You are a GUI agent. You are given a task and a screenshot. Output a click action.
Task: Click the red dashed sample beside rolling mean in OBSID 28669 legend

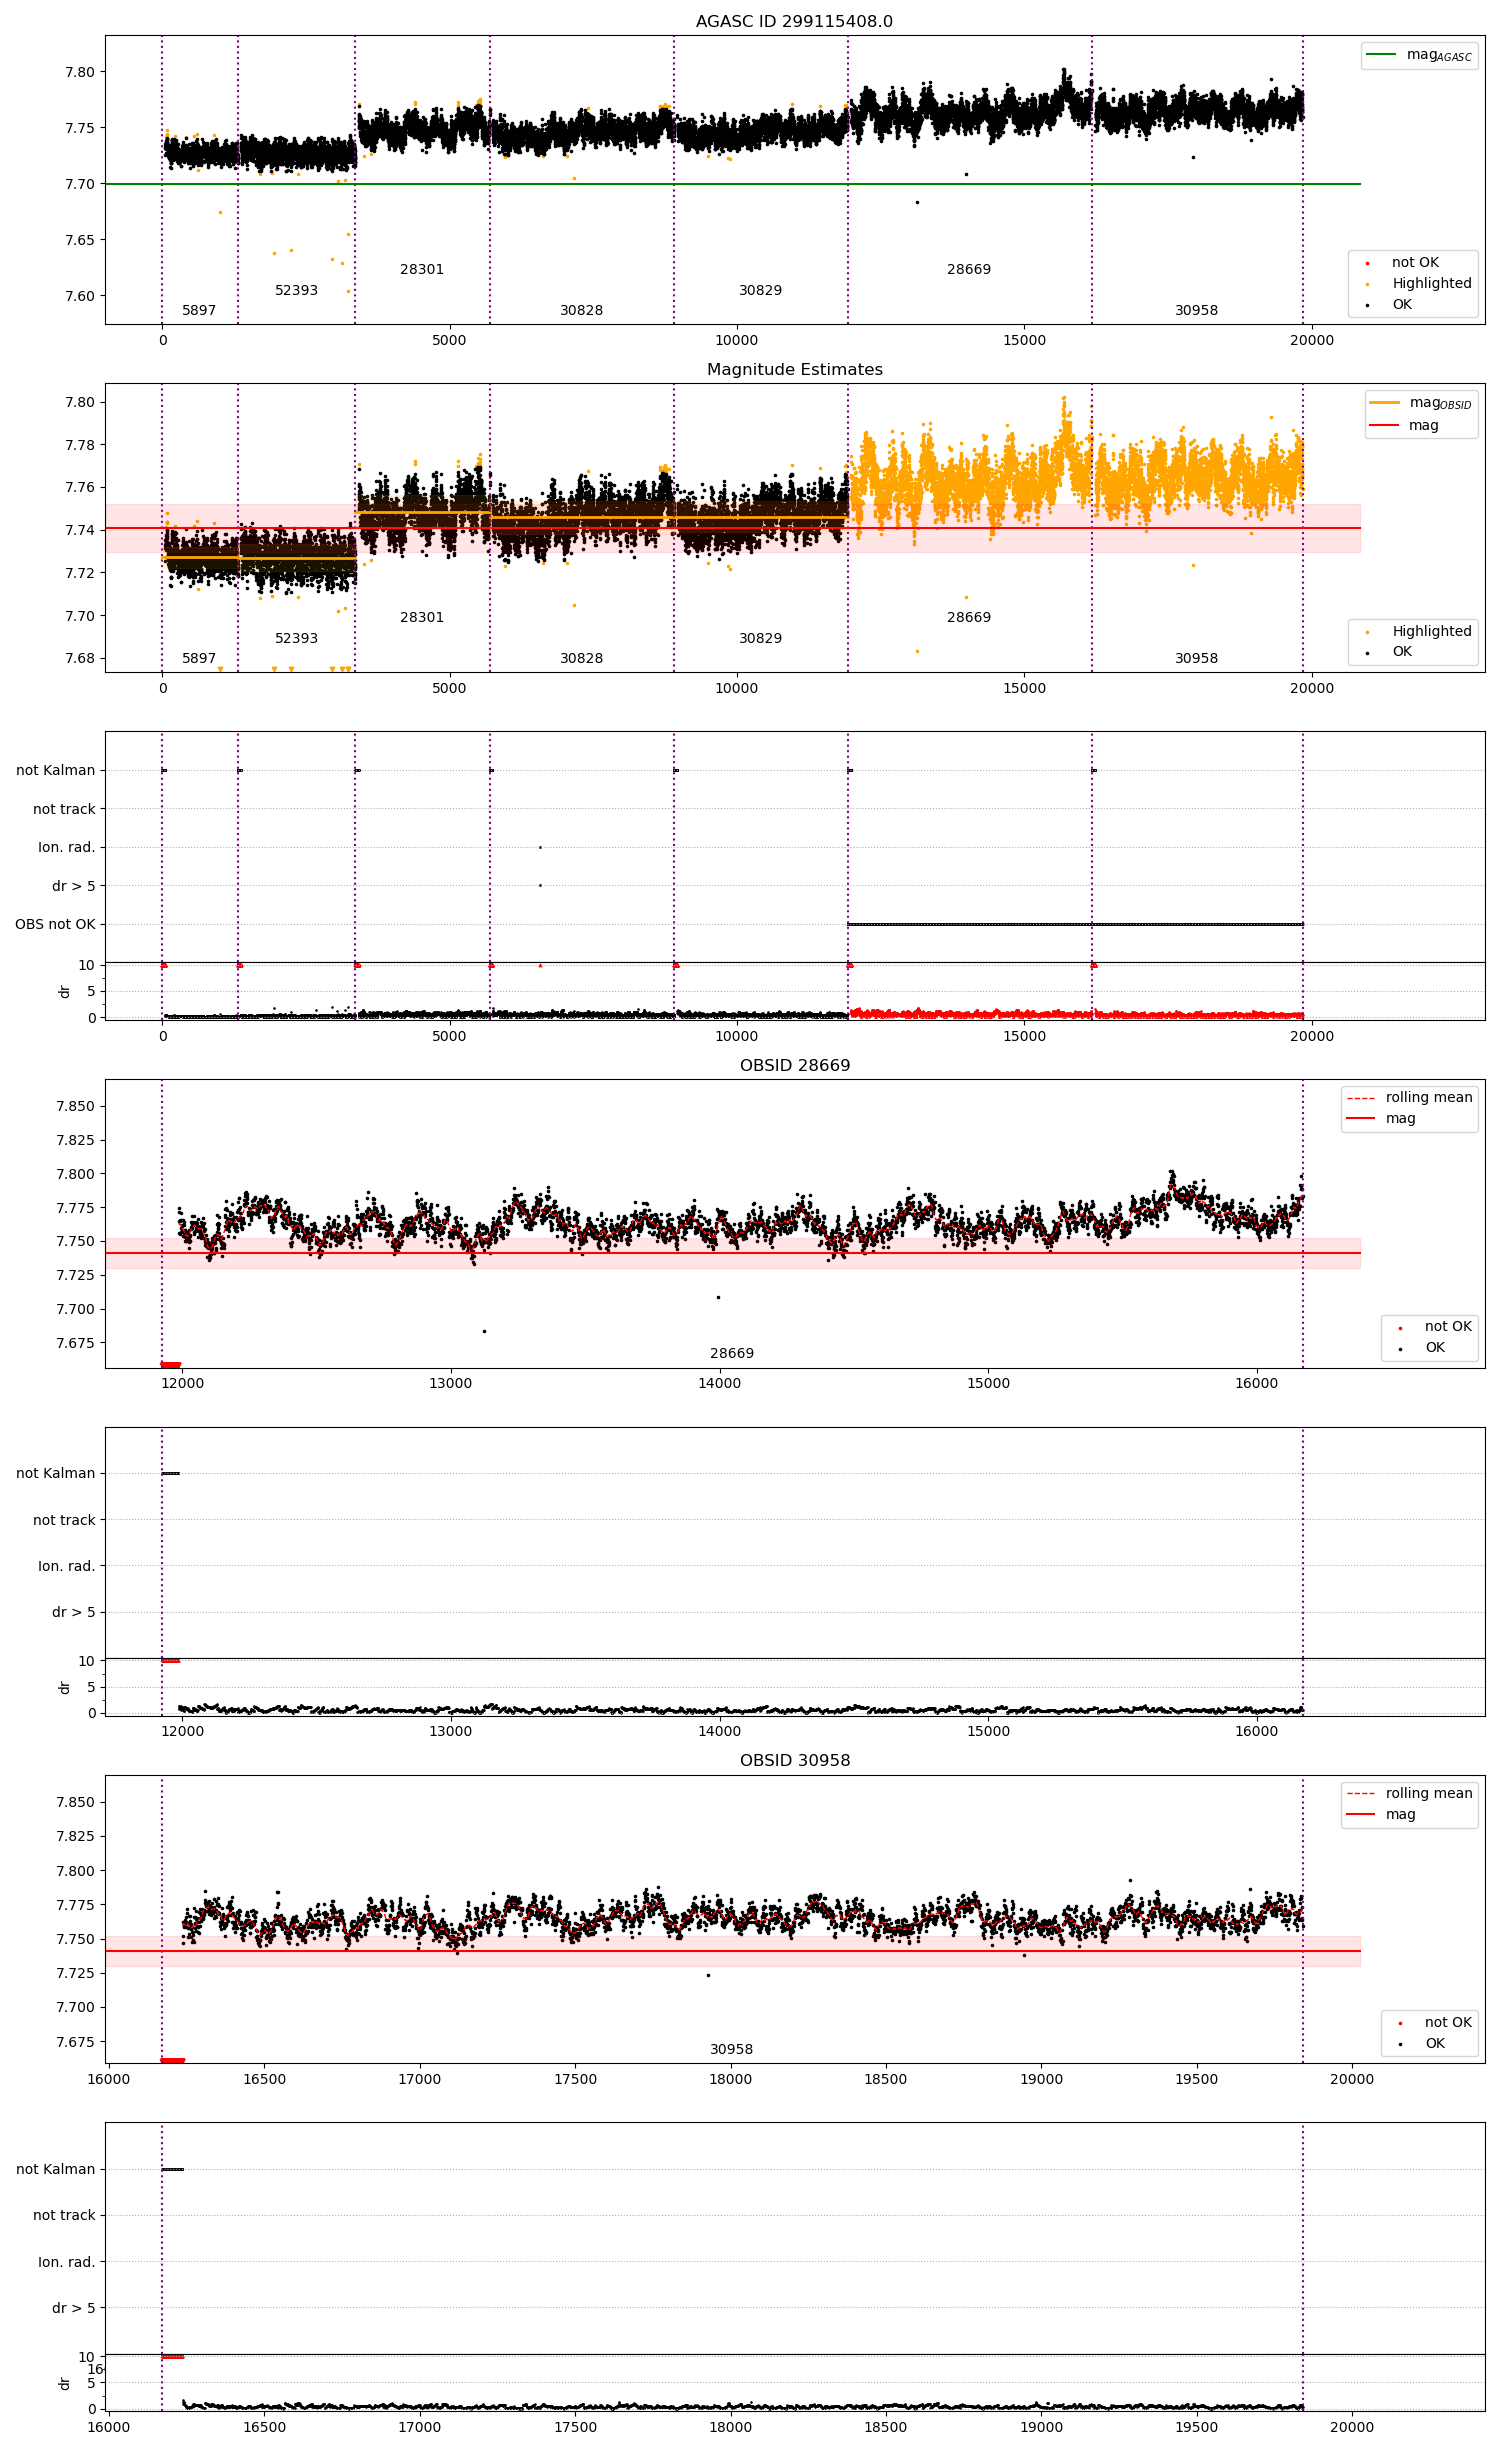coord(1361,1098)
